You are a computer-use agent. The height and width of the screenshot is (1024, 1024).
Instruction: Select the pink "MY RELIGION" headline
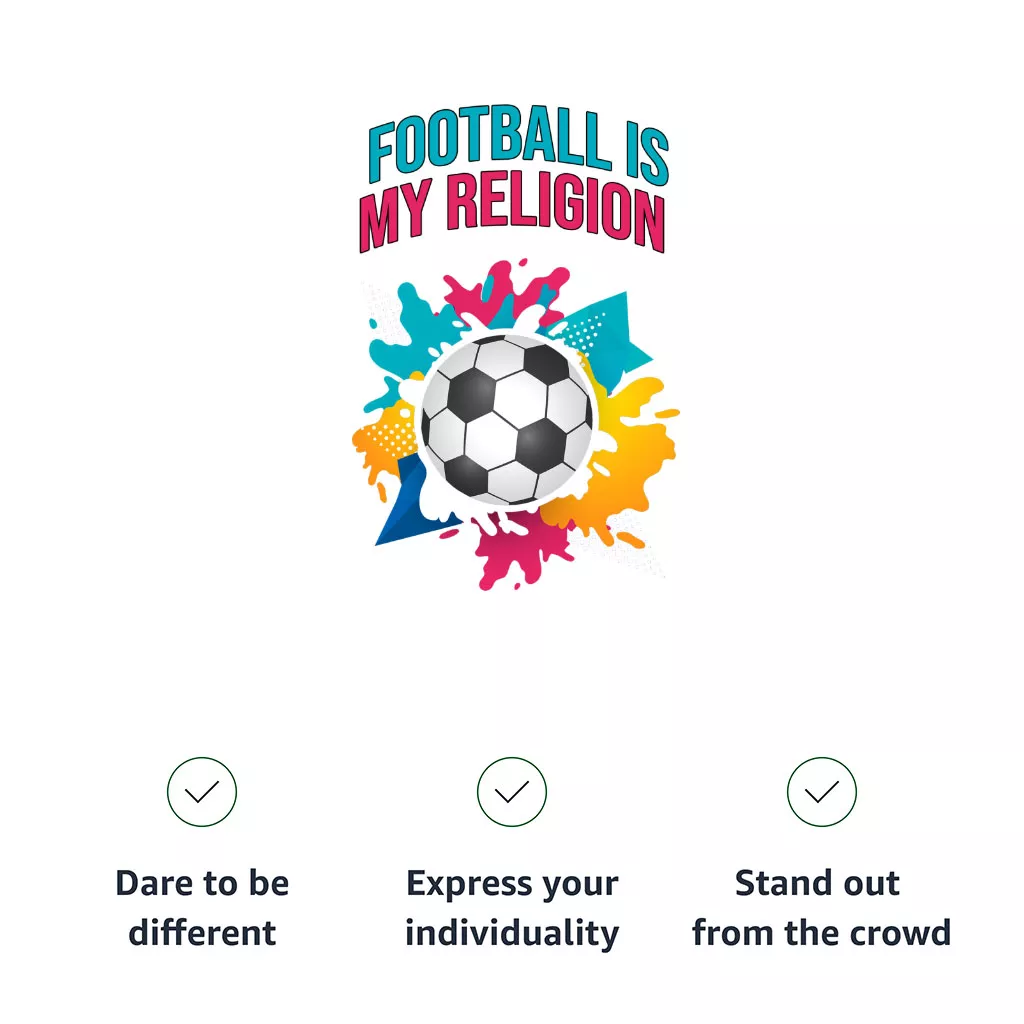(x=512, y=212)
